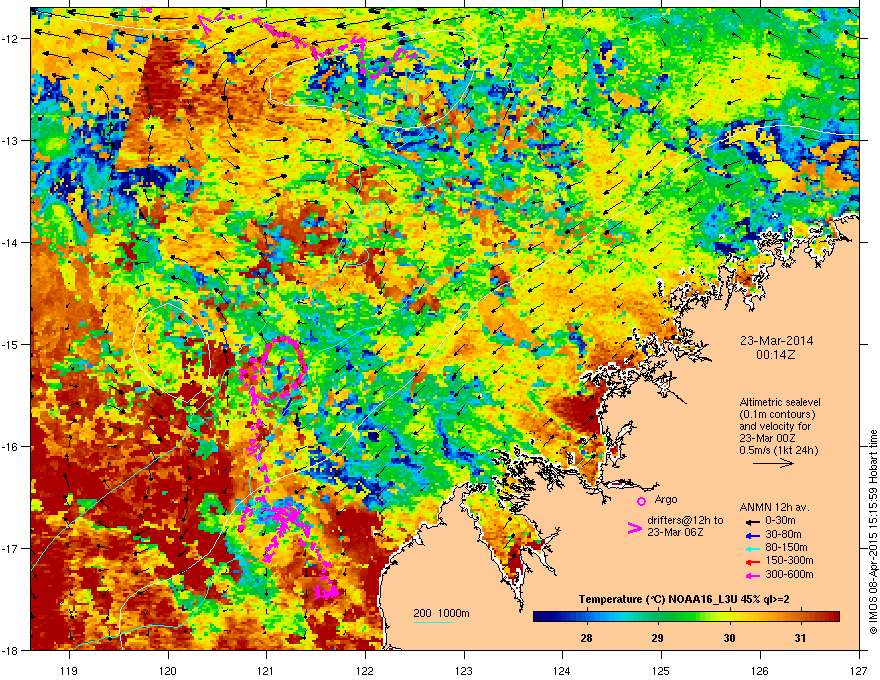Viewport: 880px width, 680px height.
Task: Click the '0.5m/s (1kt 24h)' label
Action: point(778,450)
